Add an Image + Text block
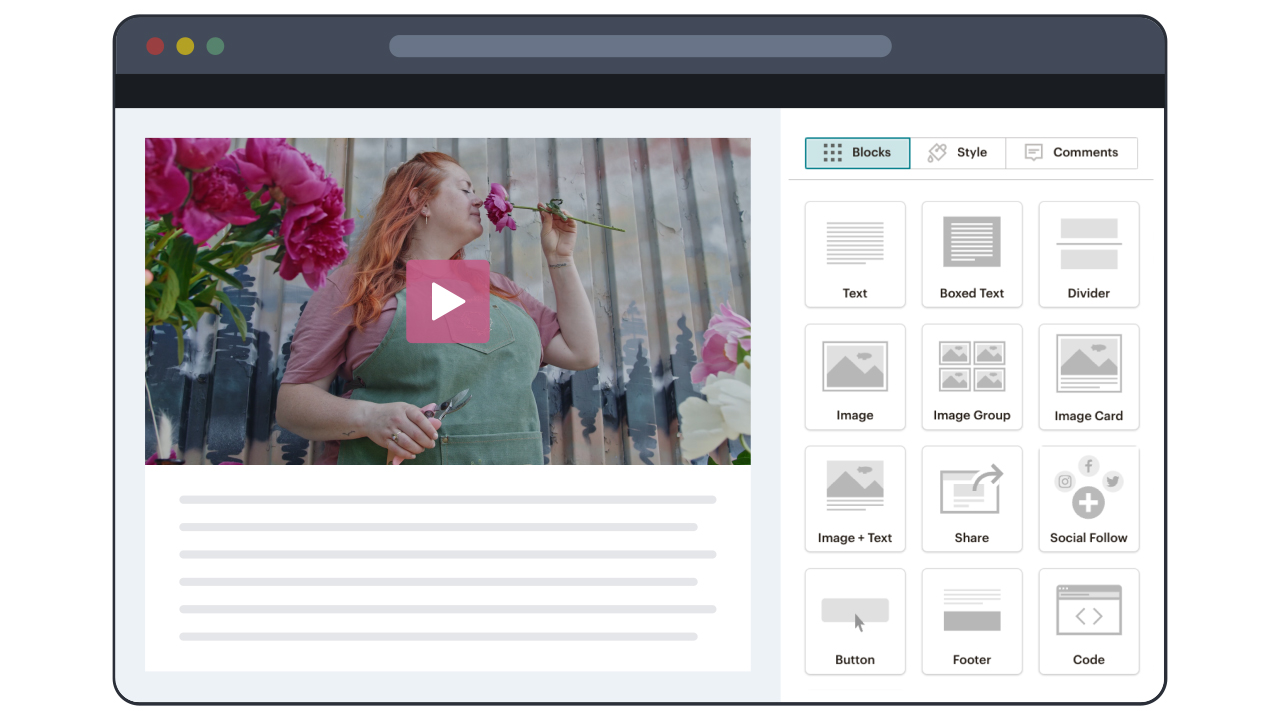 tap(855, 498)
